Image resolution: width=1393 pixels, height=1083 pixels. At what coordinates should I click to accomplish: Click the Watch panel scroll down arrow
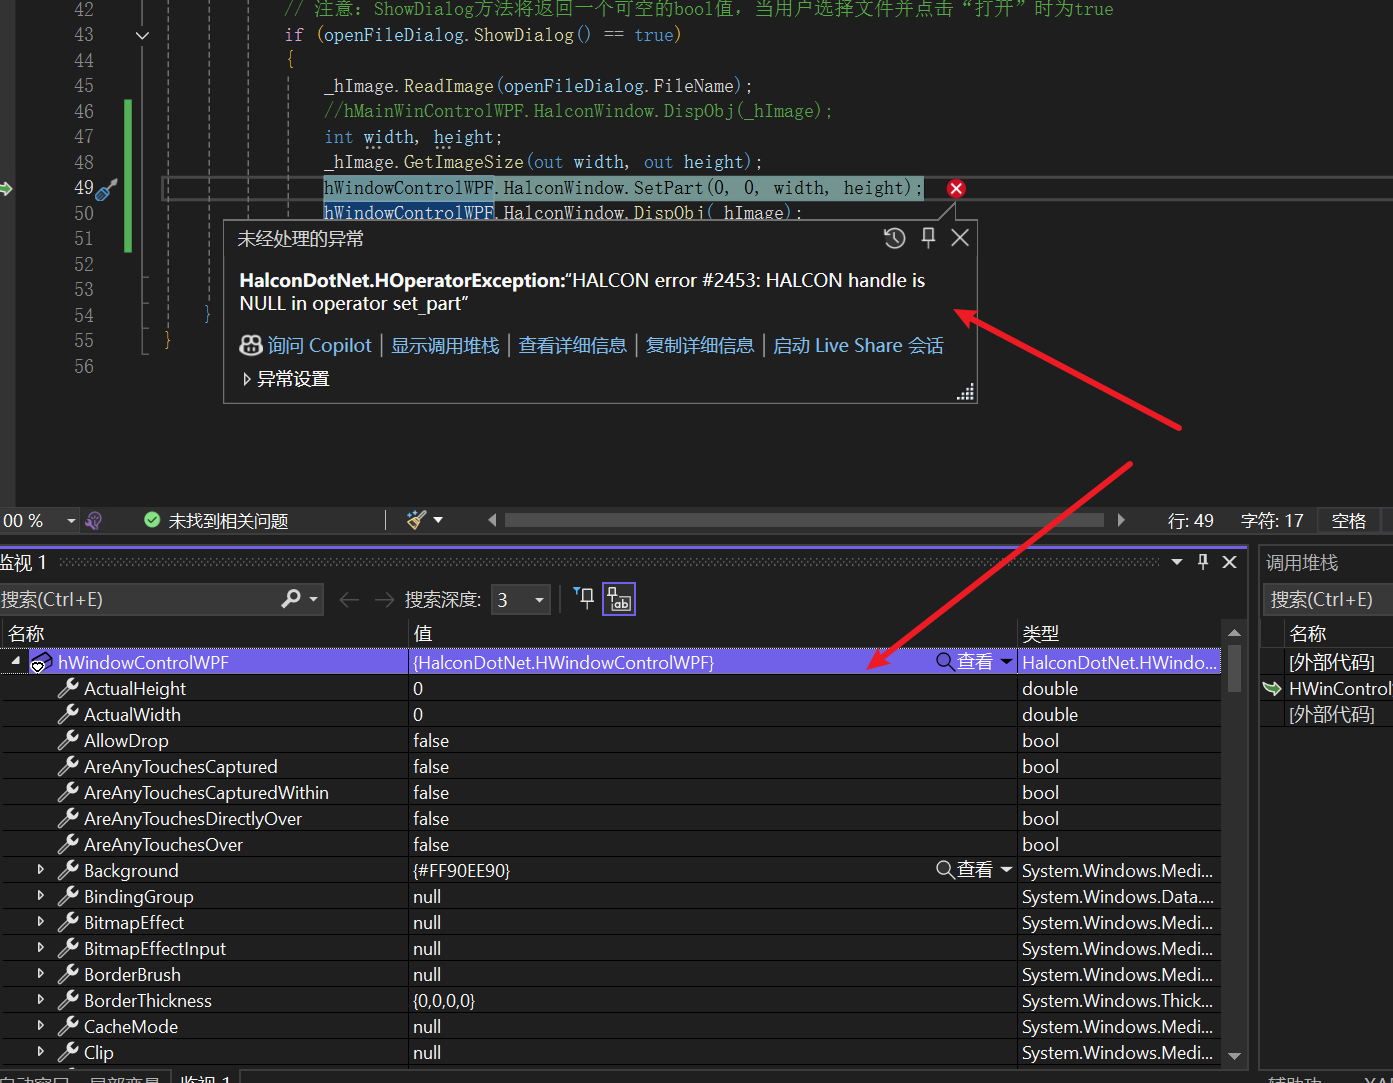pyautogui.click(x=1234, y=1056)
